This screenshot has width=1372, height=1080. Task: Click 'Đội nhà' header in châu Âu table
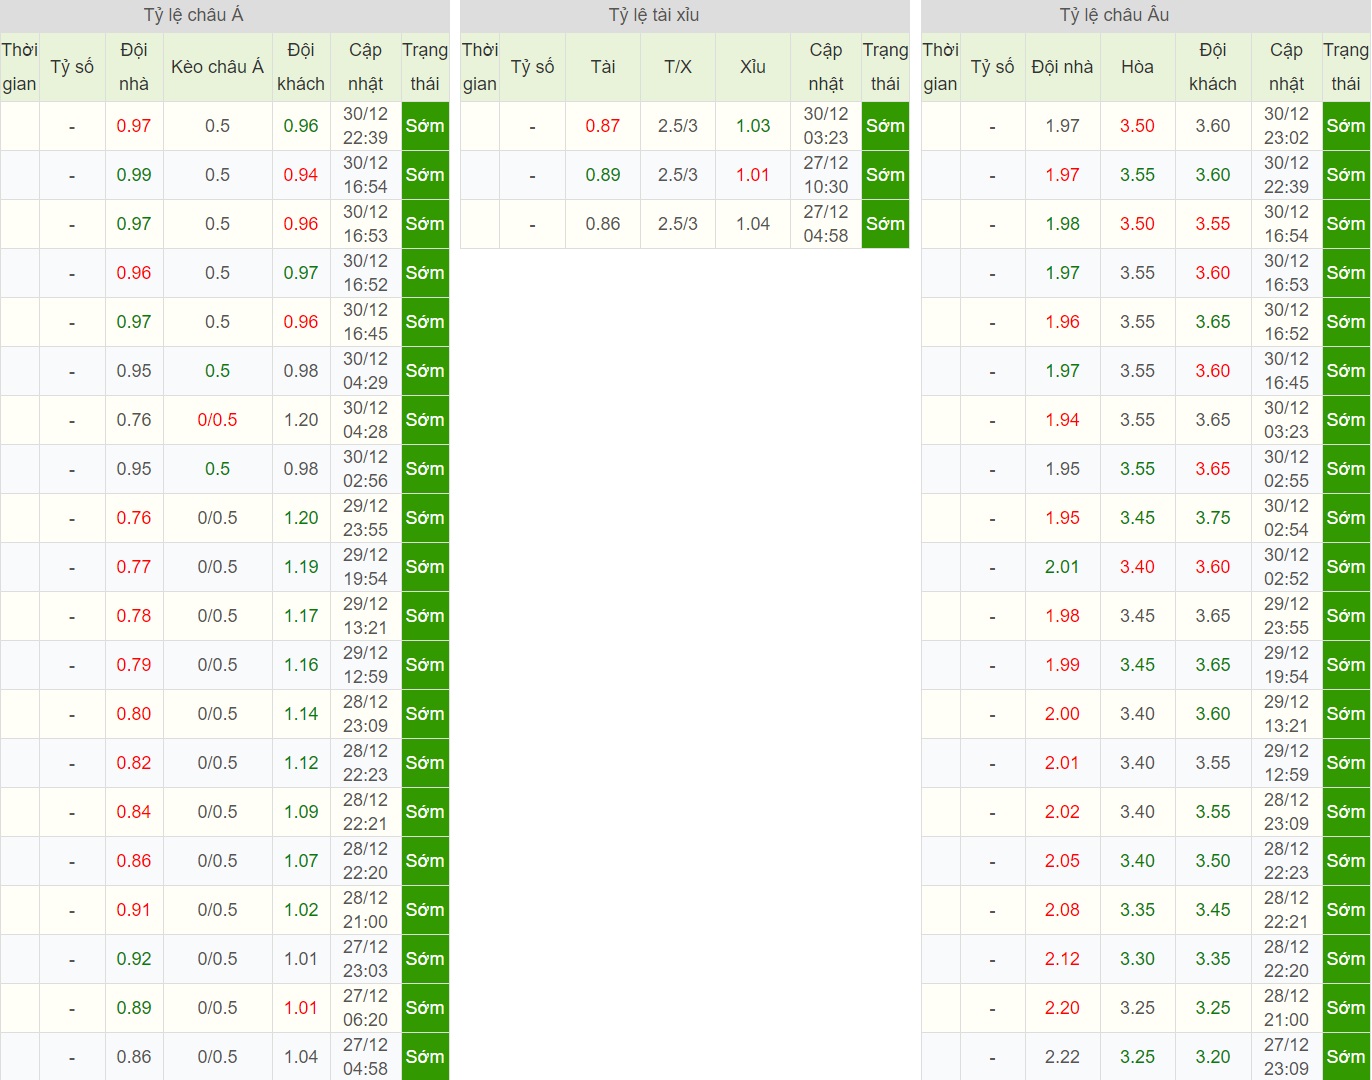point(1062,67)
